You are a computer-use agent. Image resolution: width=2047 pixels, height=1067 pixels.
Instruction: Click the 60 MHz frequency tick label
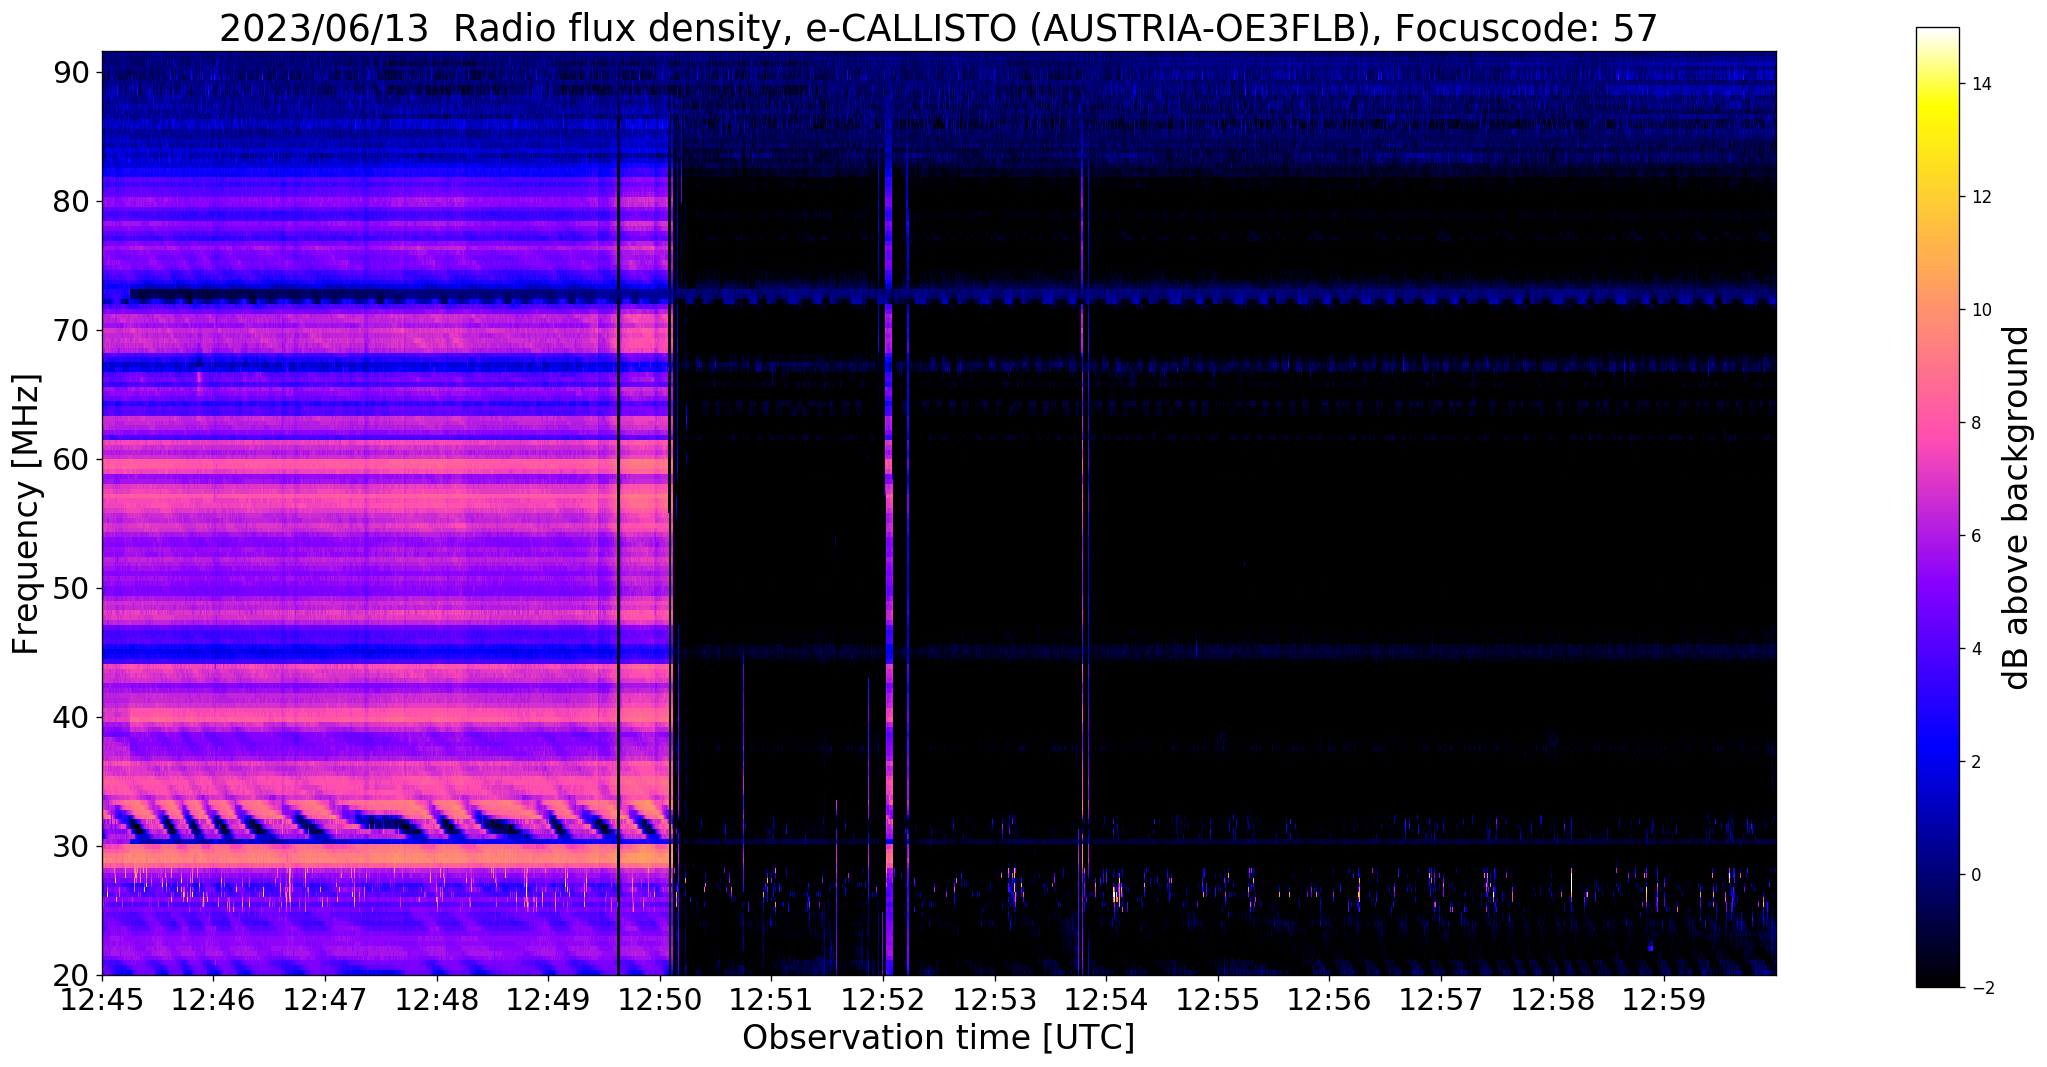tap(73, 459)
